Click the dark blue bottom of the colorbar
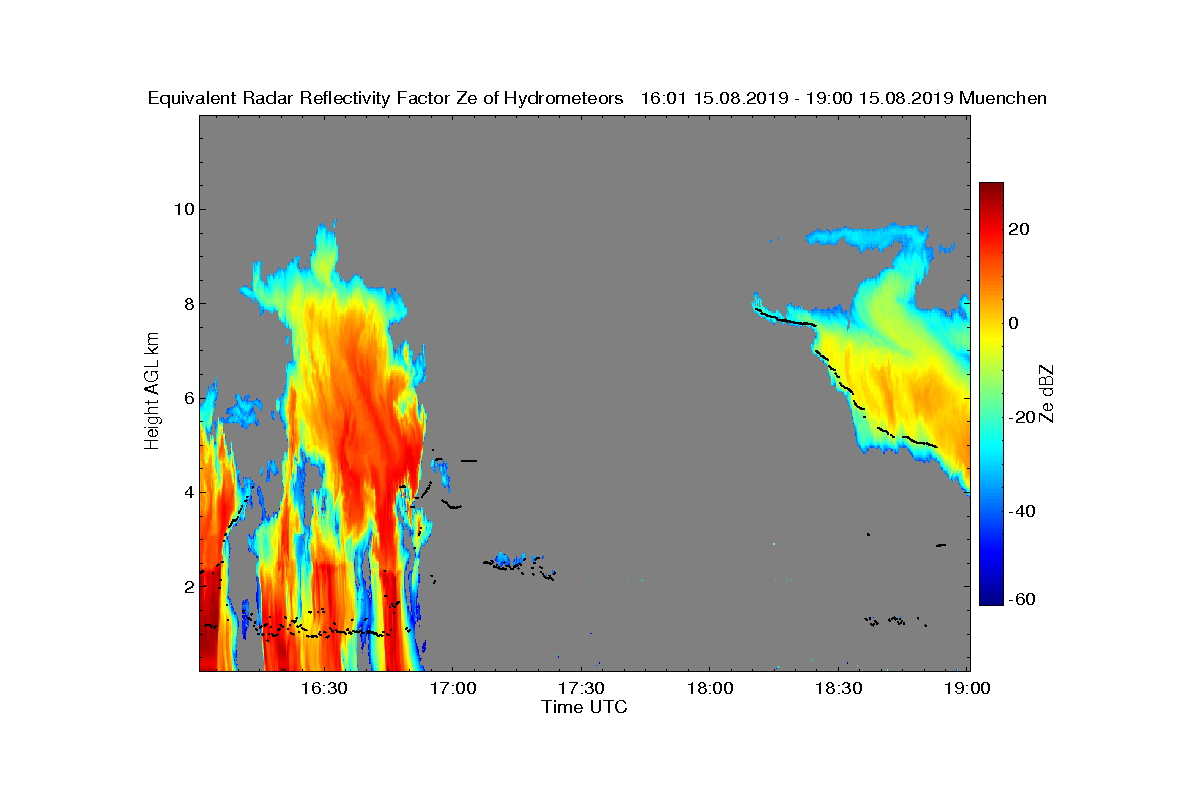This screenshot has height=800, width=1200. tap(991, 598)
